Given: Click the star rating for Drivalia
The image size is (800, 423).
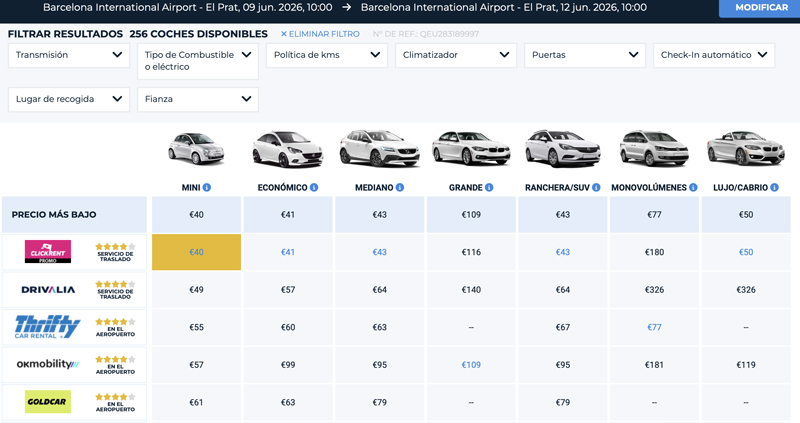Looking at the screenshot, I should coord(115,285).
